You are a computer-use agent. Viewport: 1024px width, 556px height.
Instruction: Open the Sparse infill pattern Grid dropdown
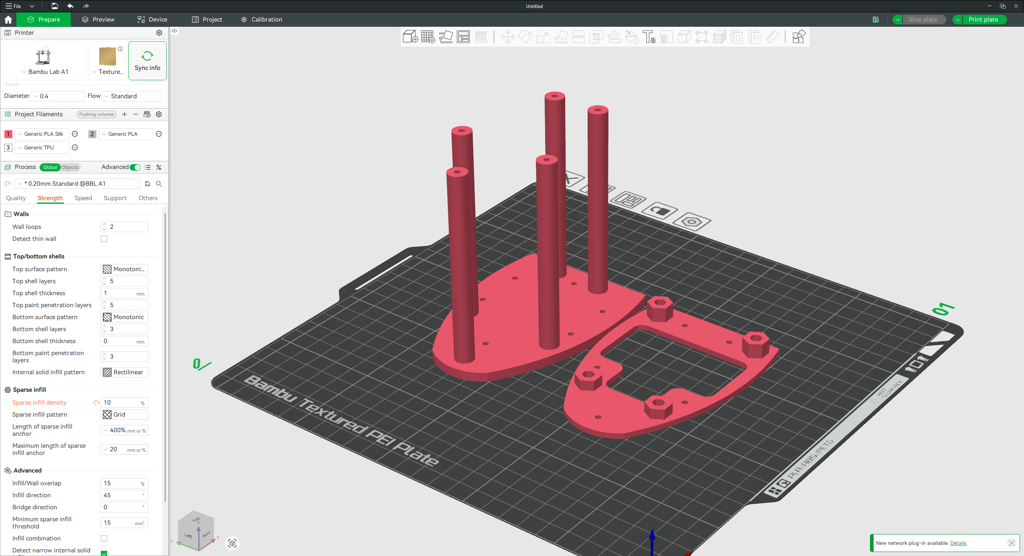coord(124,414)
